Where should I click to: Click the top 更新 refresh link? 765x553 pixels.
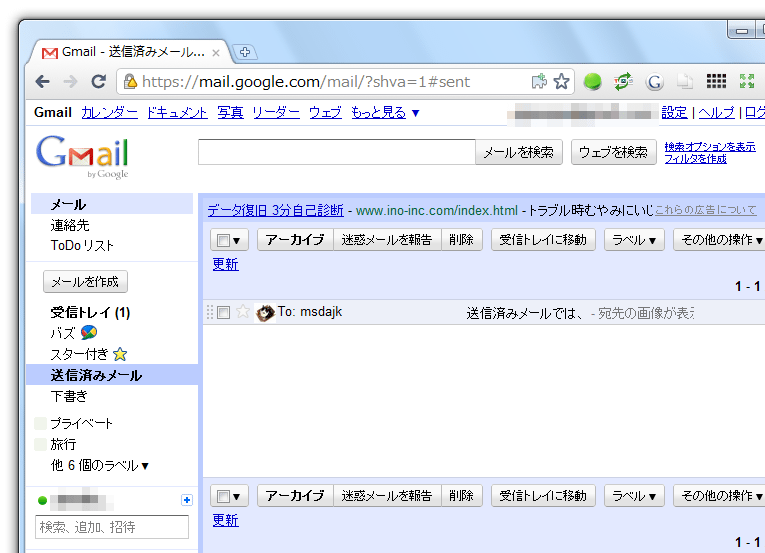225,264
